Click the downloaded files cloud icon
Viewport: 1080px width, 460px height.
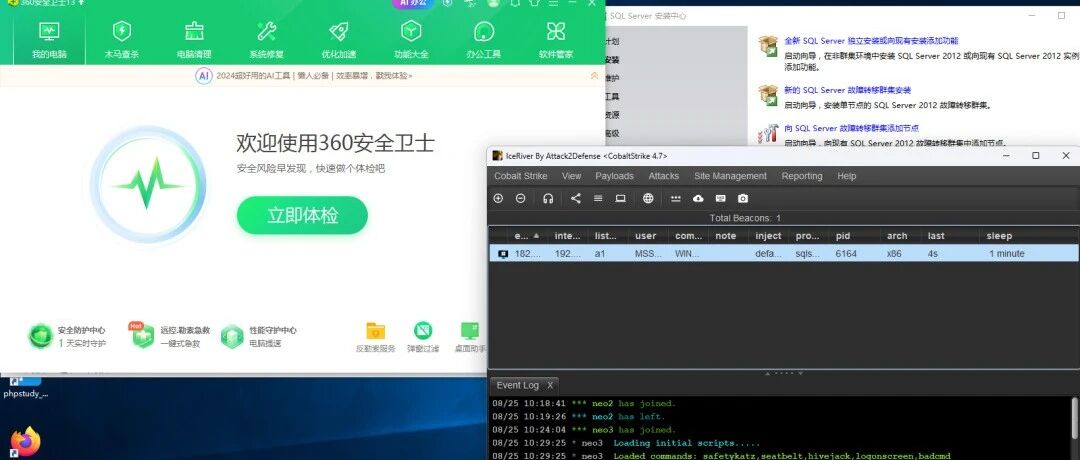698,198
